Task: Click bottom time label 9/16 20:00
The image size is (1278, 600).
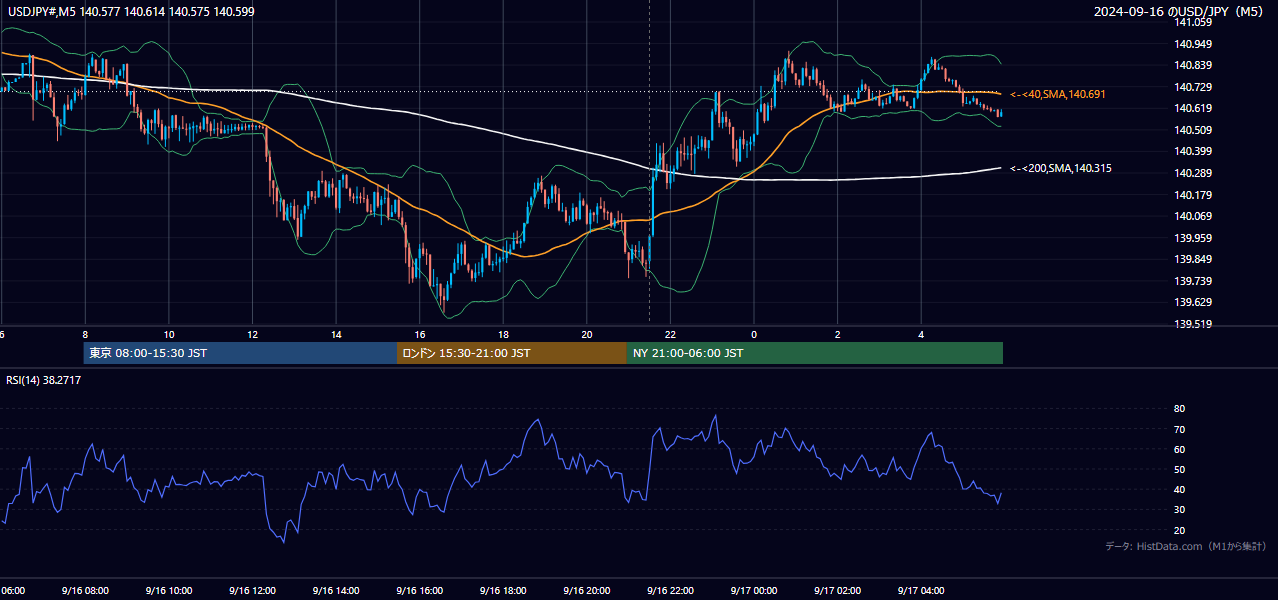Action: 586,590
